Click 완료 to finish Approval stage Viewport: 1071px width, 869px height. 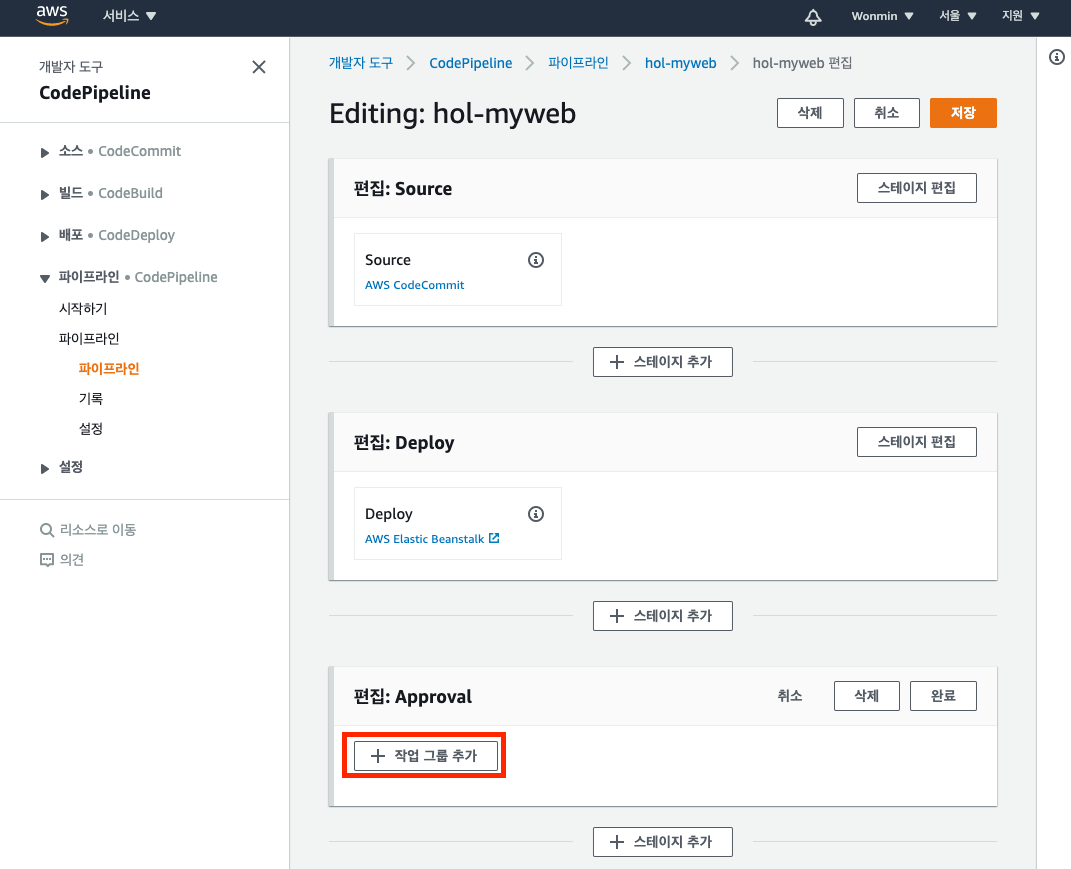pyautogui.click(x=943, y=695)
